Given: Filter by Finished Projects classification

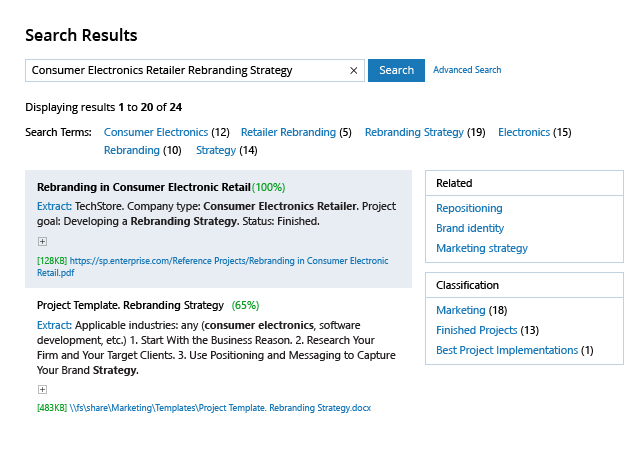Looking at the screenshot, I should click(477, 330).
